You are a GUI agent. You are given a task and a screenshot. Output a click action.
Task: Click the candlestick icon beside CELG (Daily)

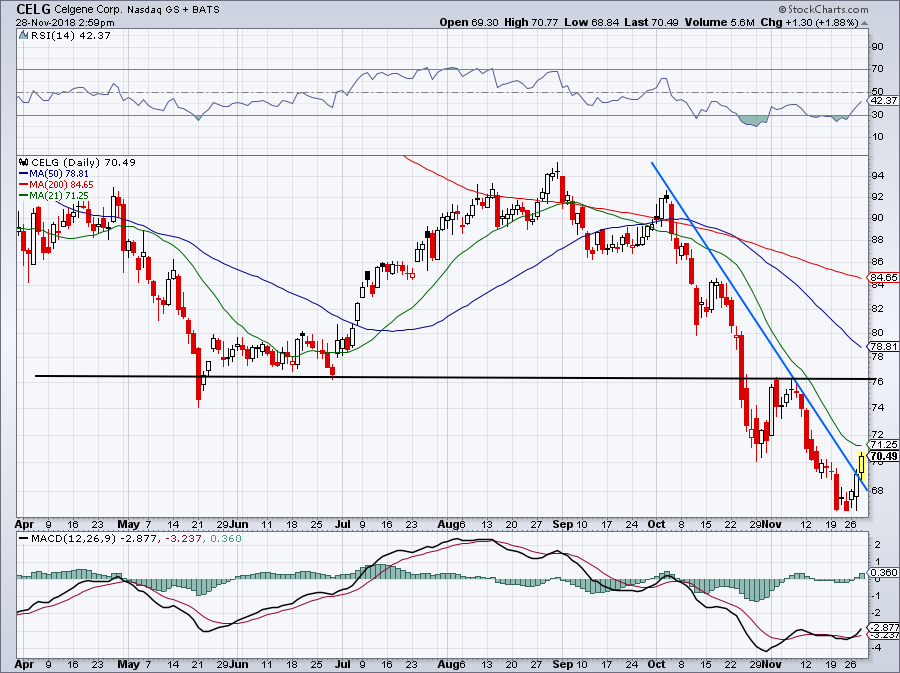click(x=24, y=162)
